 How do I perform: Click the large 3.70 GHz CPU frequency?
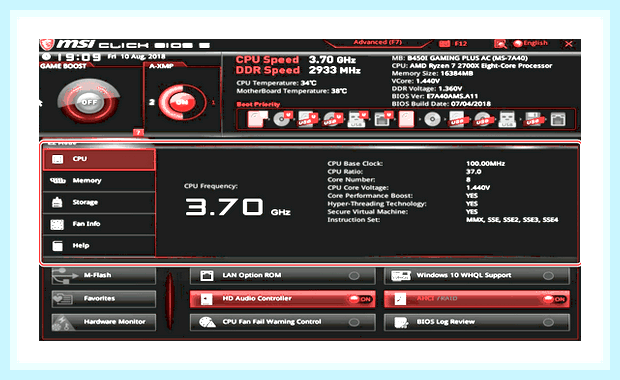tap(238, 207)
